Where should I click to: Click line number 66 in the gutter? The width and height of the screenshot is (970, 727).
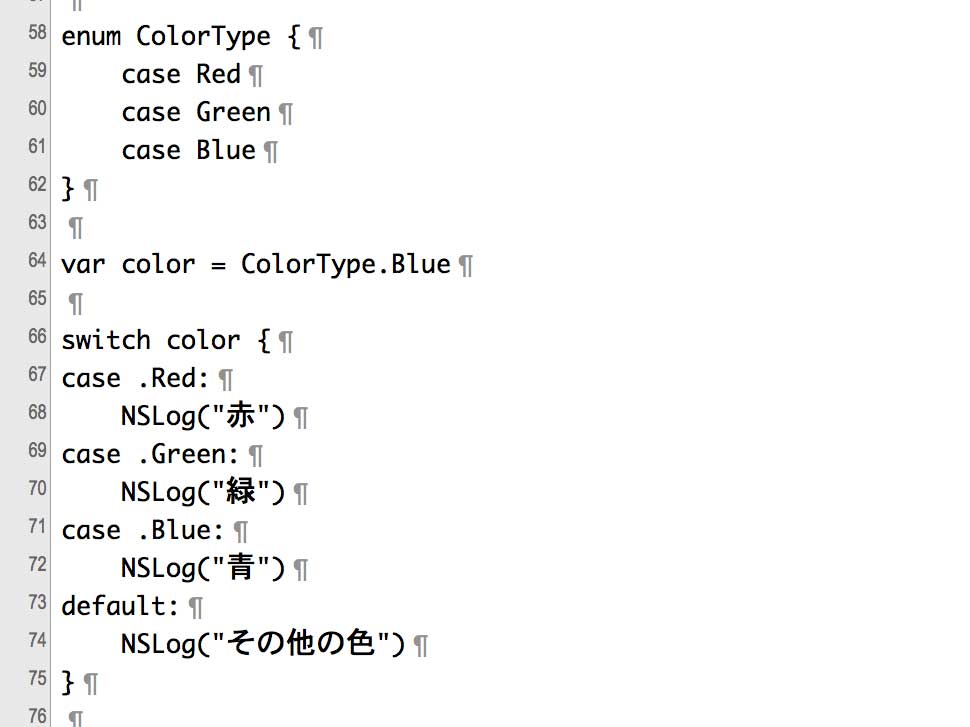pos(37,336)
